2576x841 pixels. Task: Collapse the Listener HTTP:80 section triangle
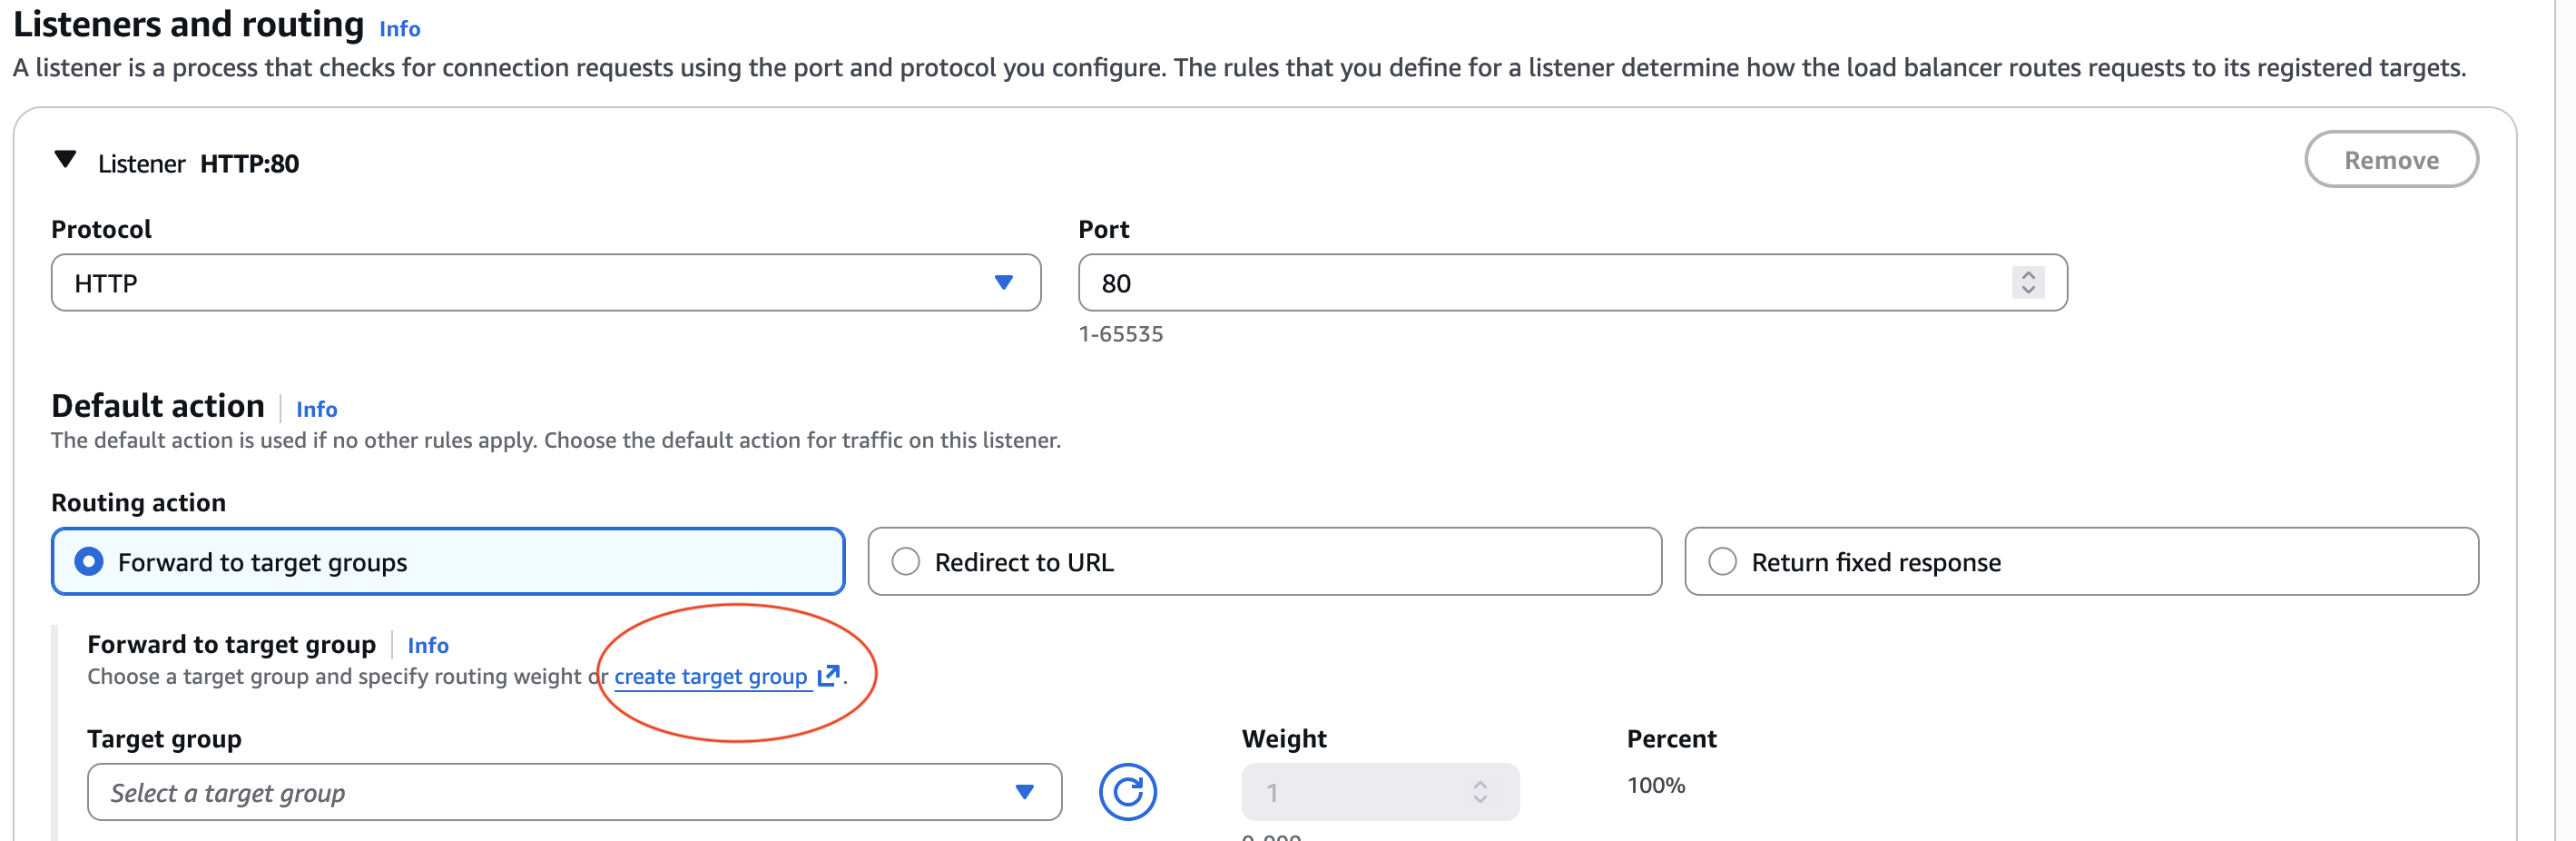coord(66,160)
